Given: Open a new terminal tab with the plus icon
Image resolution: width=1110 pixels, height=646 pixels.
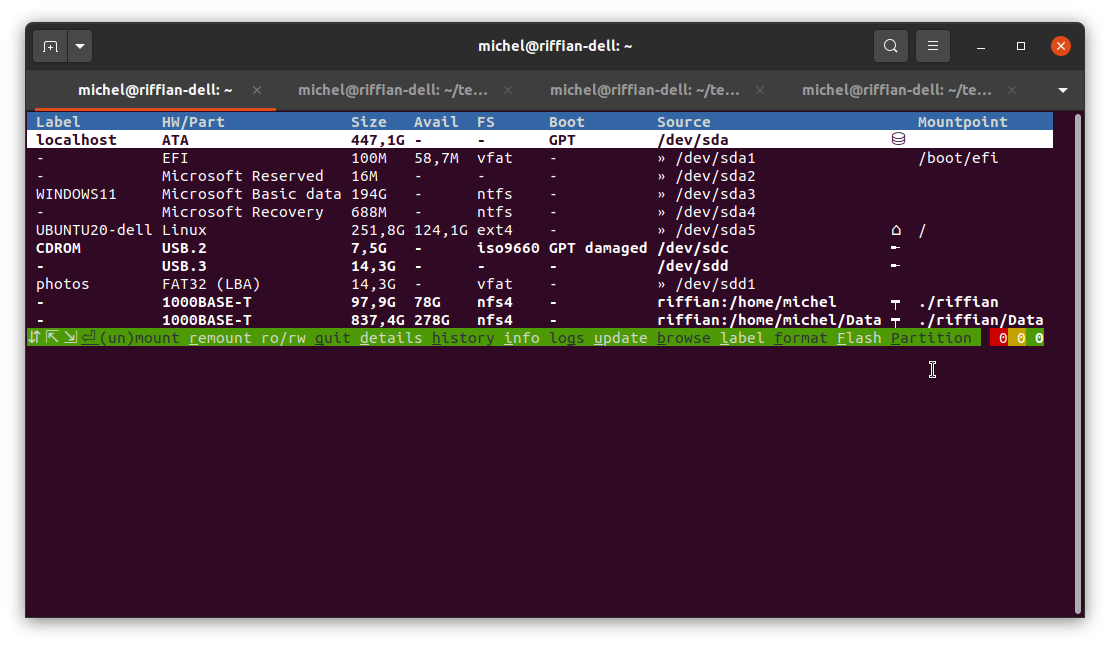Looking at the screenshot, I should pos(50,47).
